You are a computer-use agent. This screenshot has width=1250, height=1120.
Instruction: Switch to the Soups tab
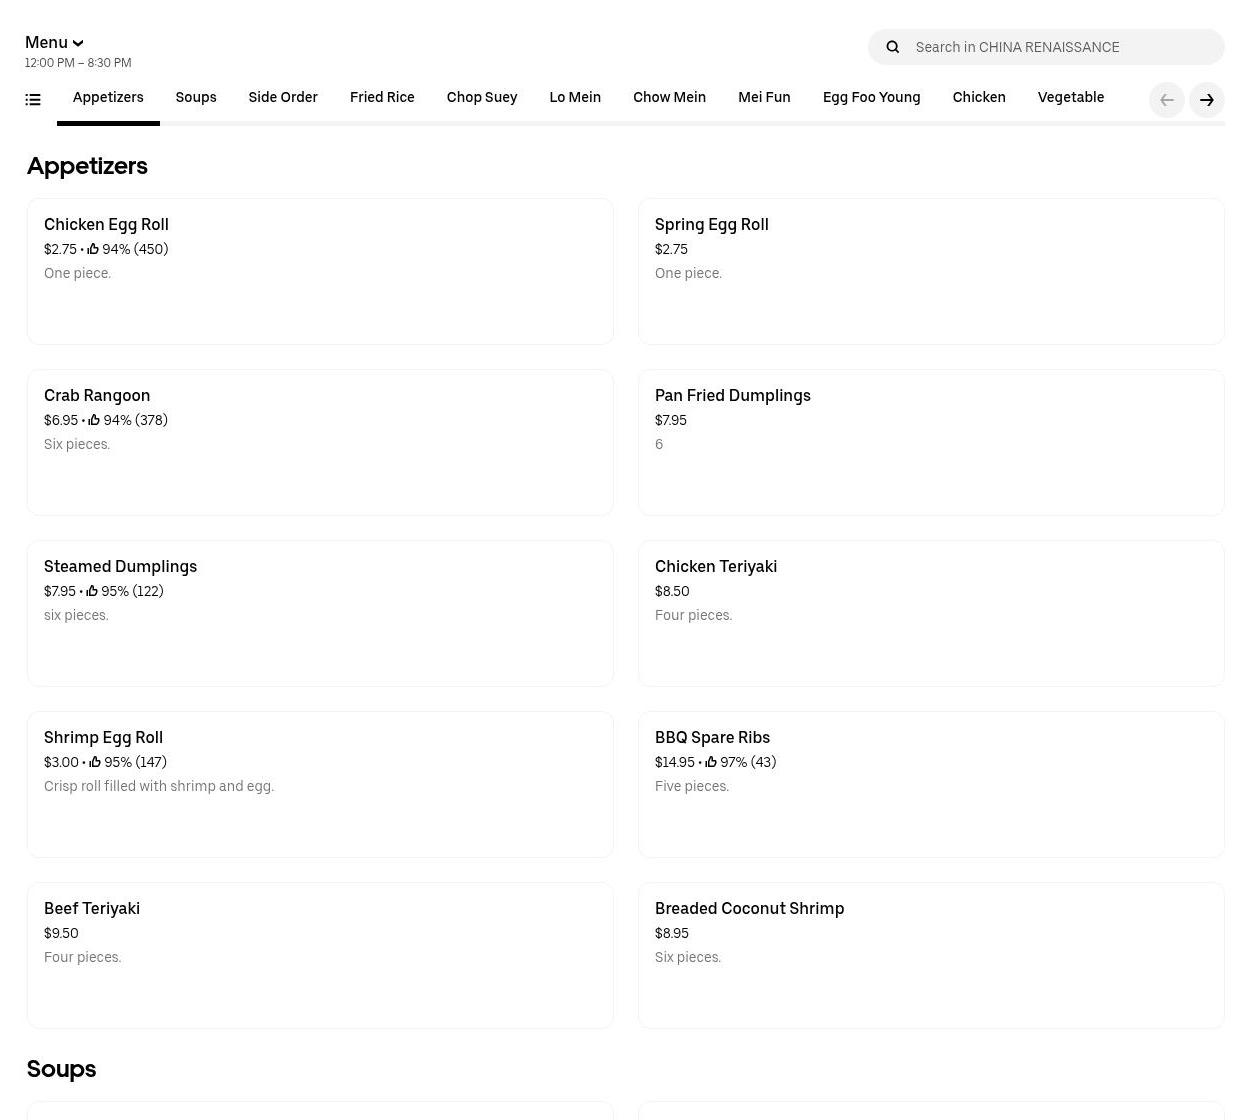coord(196,97)
